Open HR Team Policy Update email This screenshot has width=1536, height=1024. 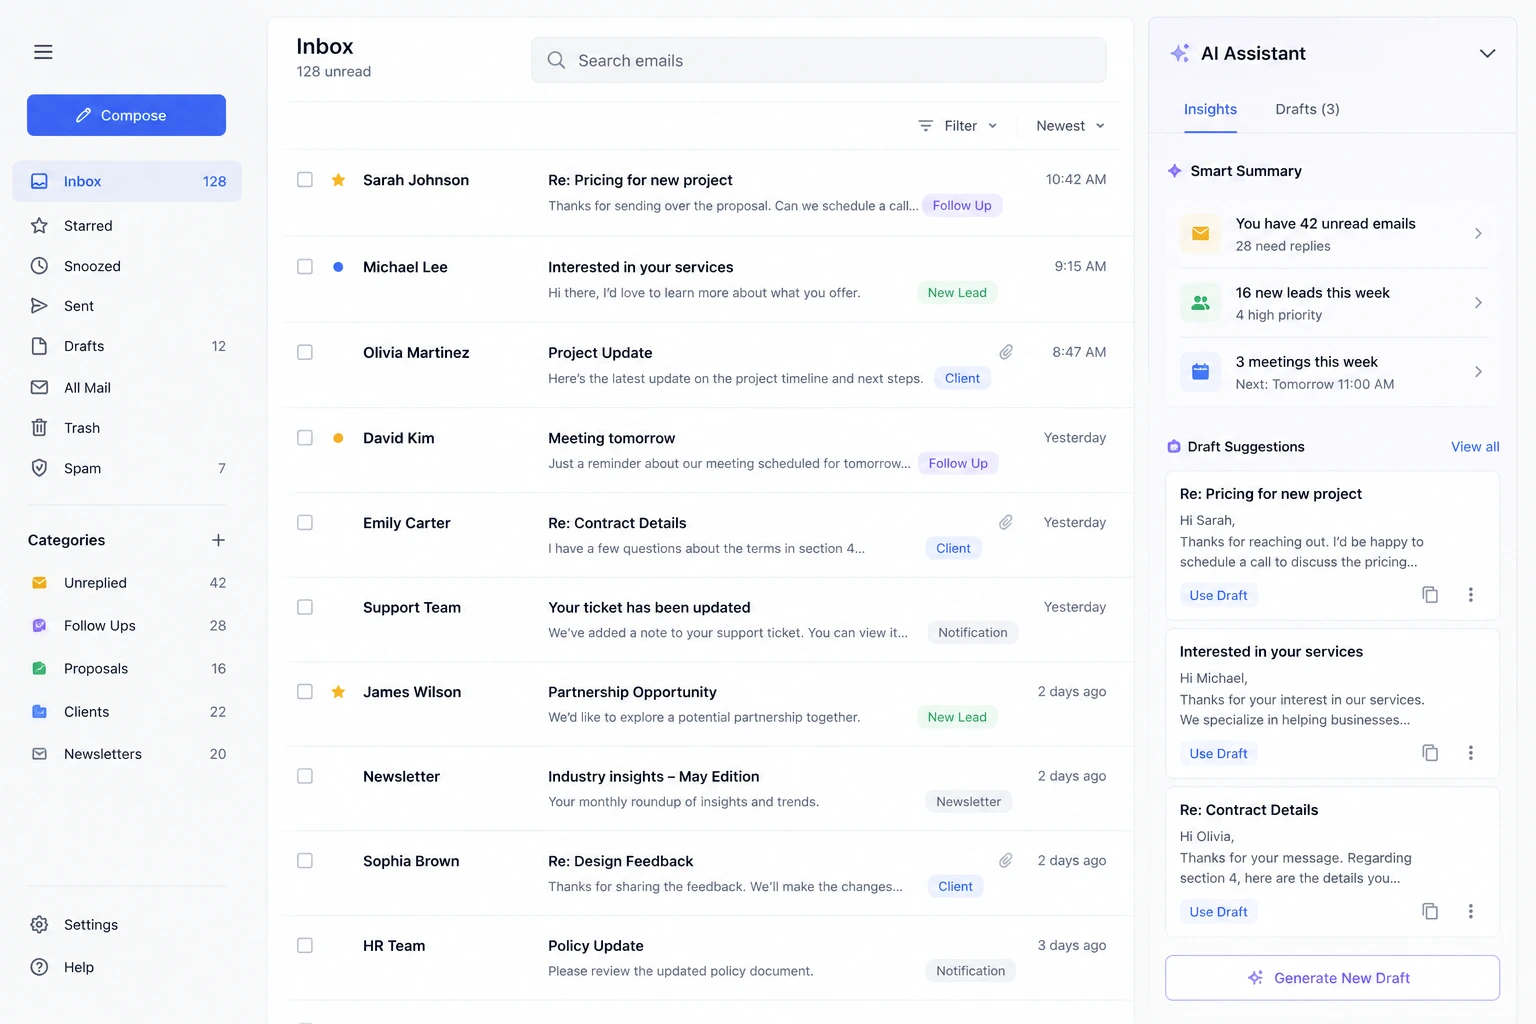[x=706, y=958]
